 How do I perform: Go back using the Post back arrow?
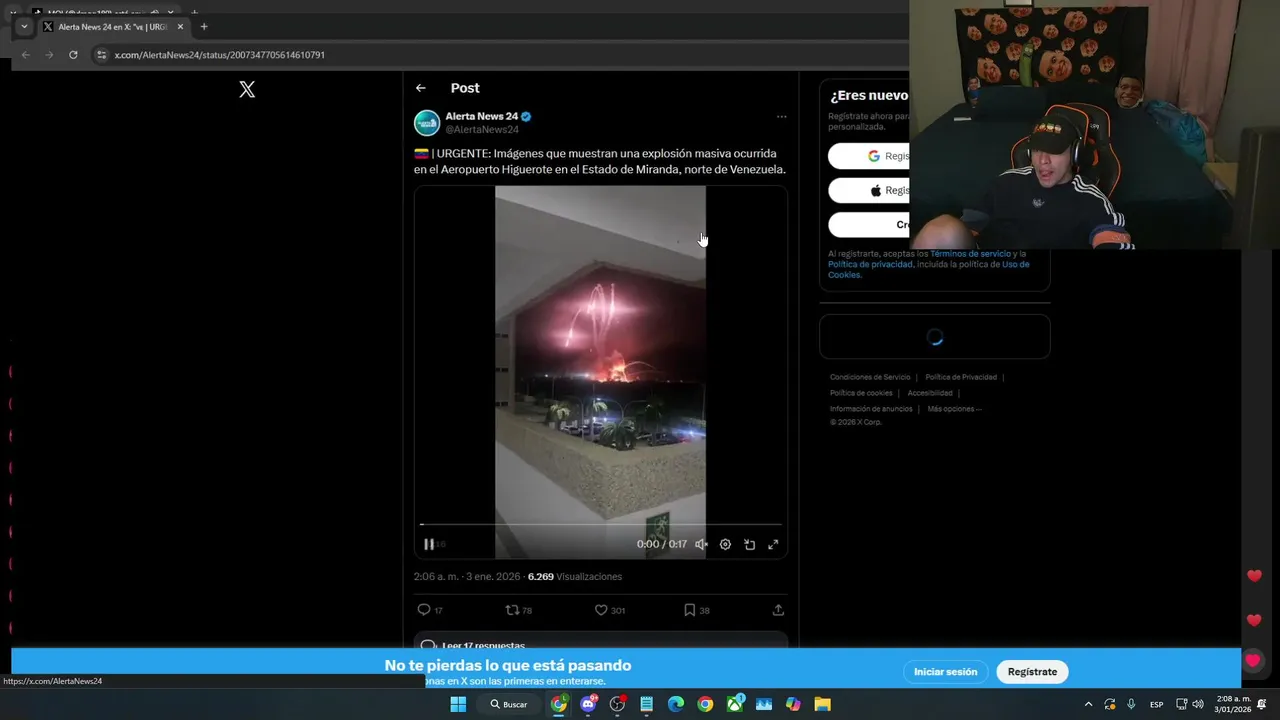[421, 88]
